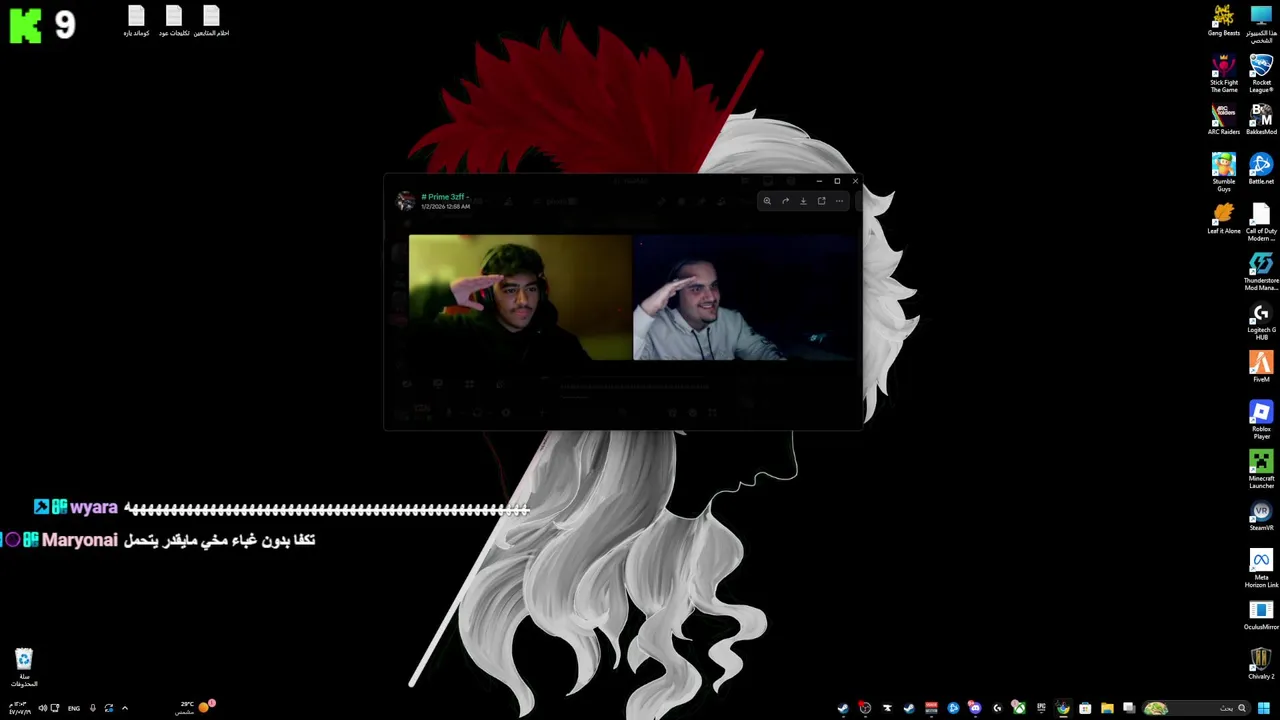Screen dimensions: 1280x720
Task: Open the Windows Start menu
Action: (1264, 708)
